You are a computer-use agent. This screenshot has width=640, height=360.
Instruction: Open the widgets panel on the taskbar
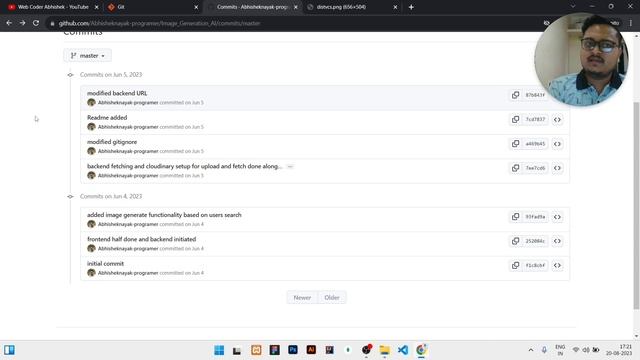pyautogui.click(x=9, y=350)
